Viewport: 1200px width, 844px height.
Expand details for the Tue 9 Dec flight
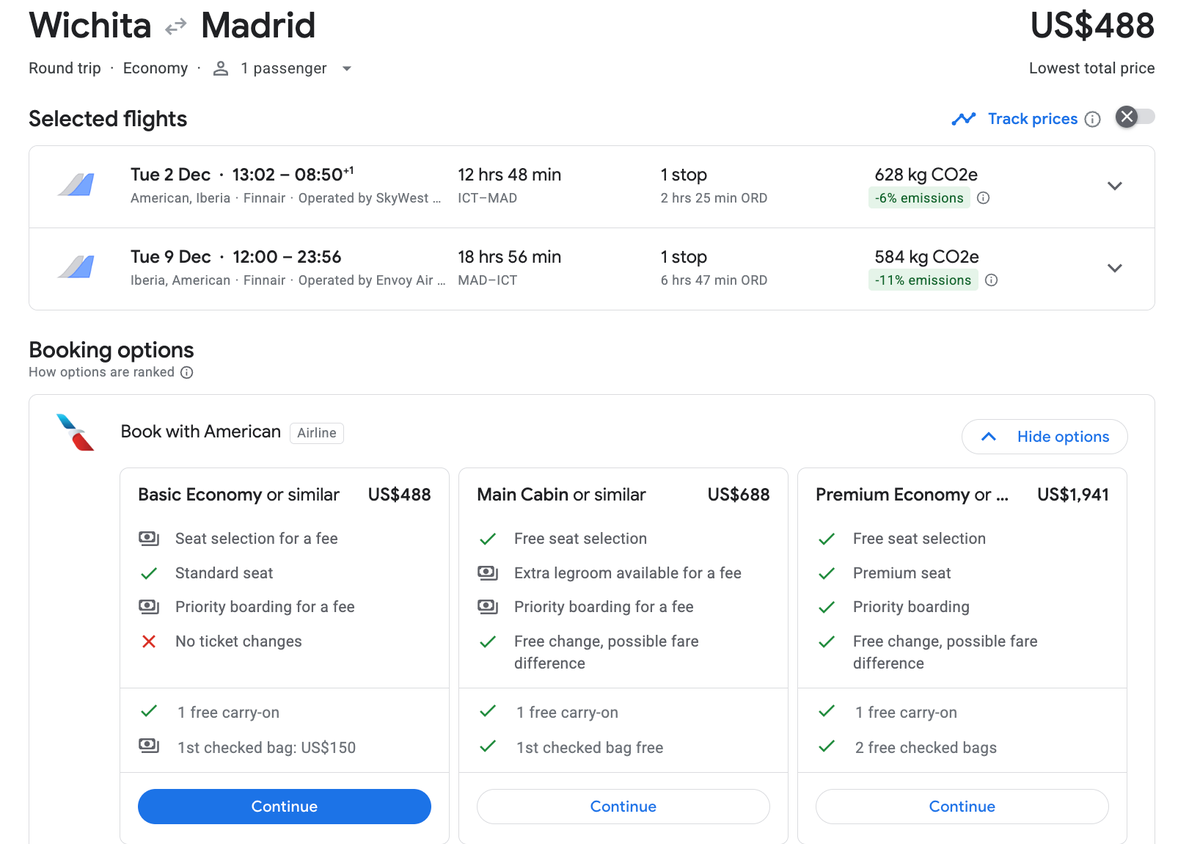[1114, 268]
